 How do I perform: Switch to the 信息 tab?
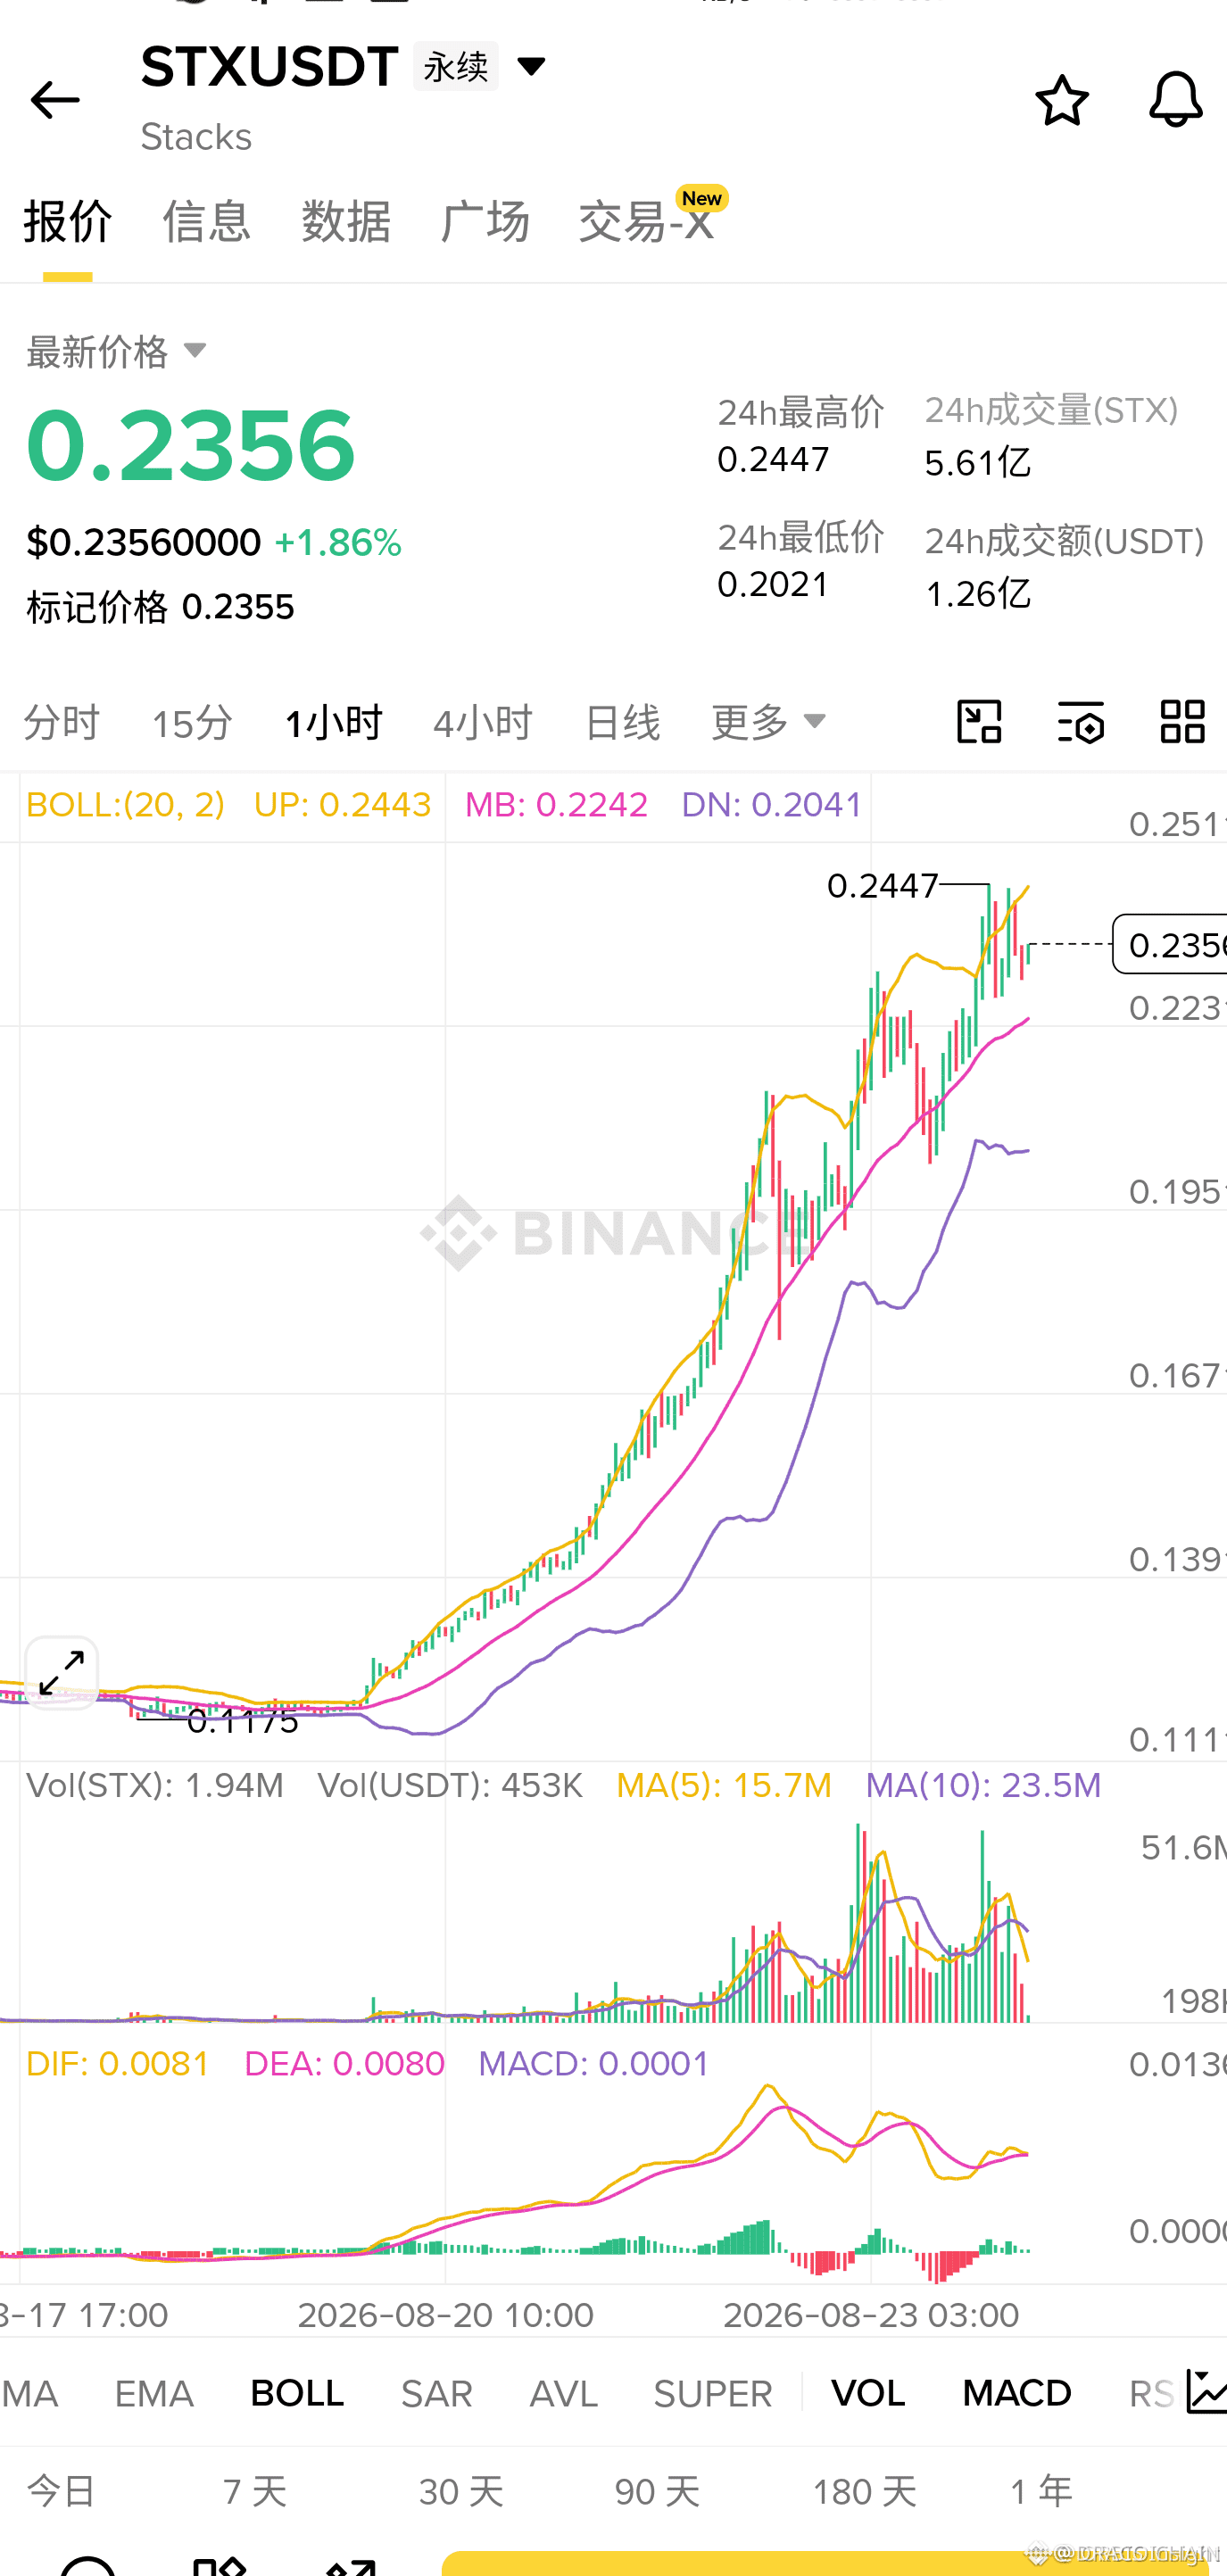[x=206, y=221]
